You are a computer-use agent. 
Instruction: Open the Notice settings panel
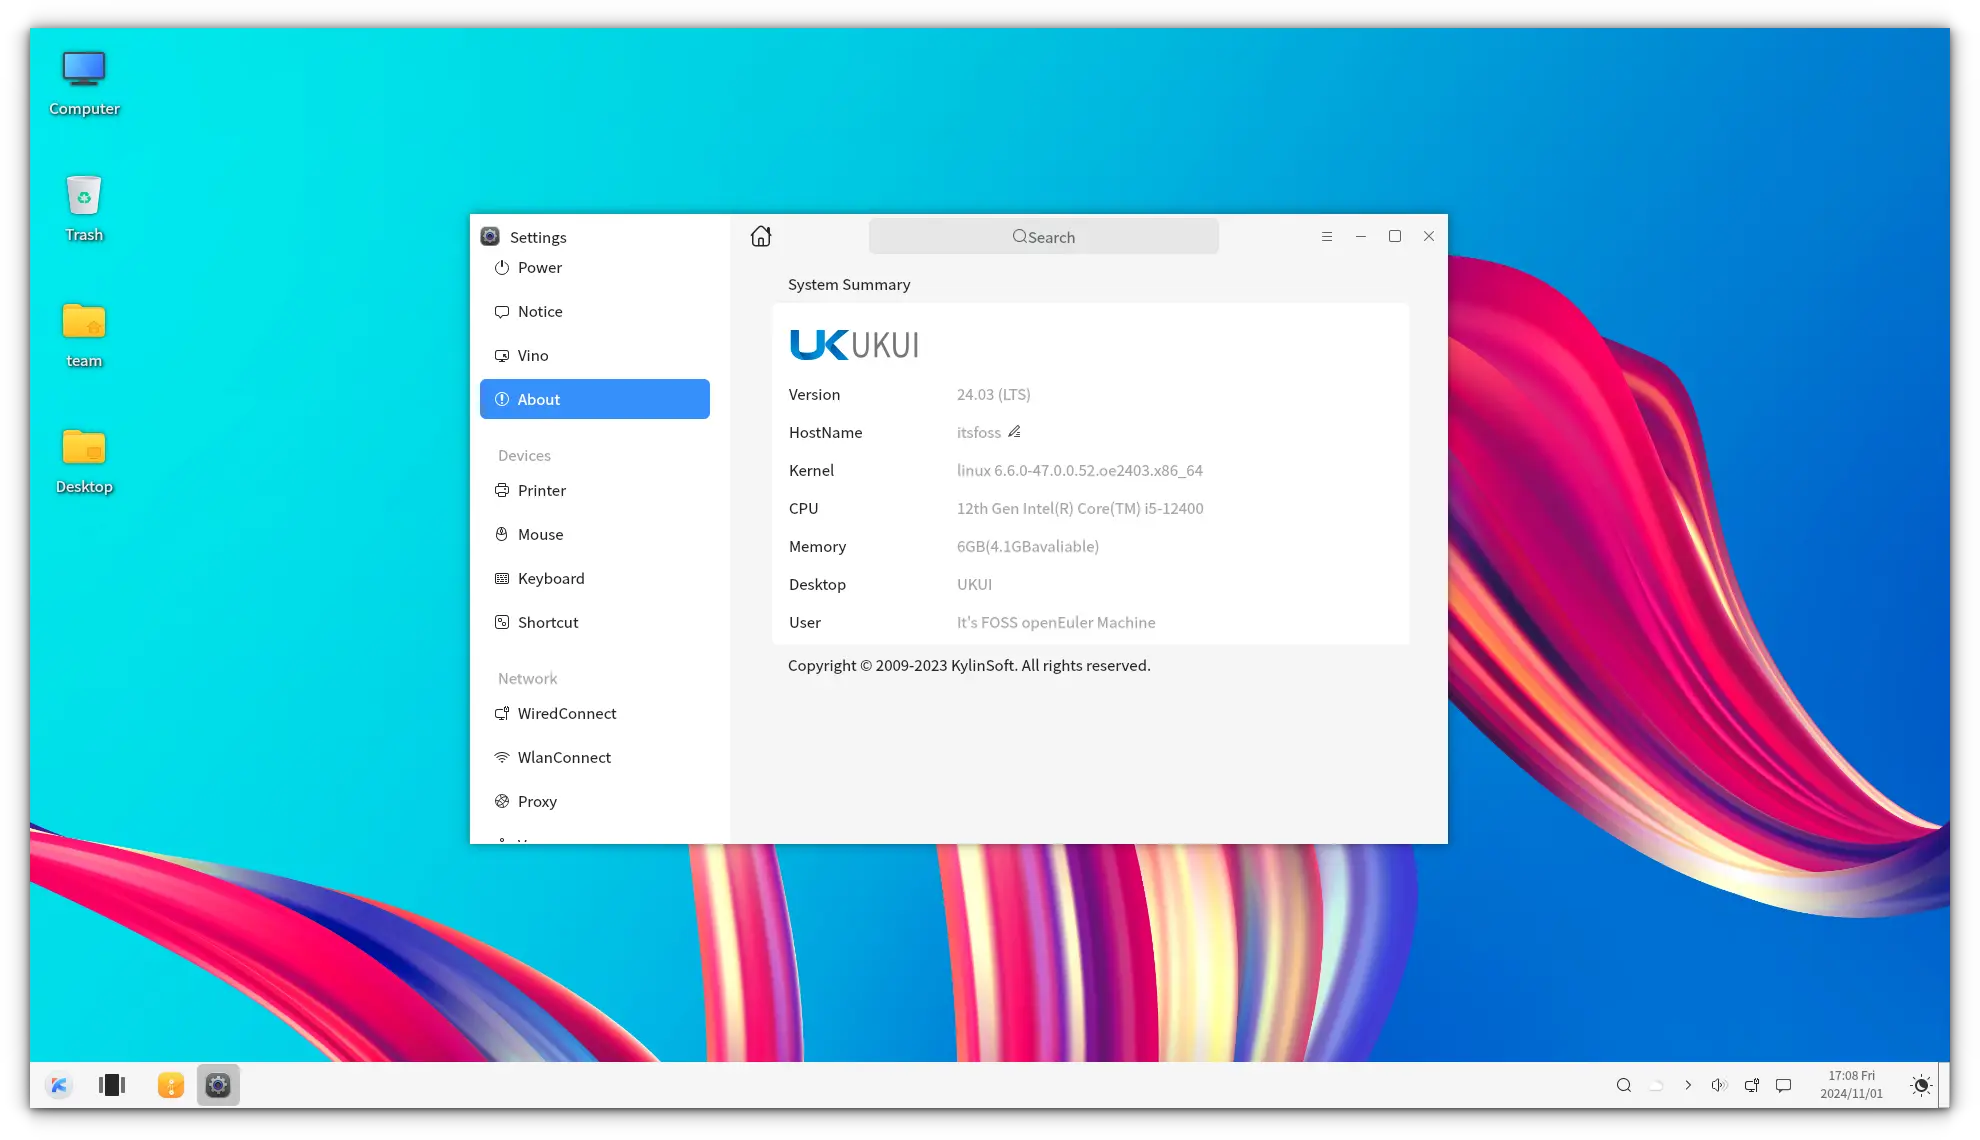pyautogui.click(x=540, y=310)
